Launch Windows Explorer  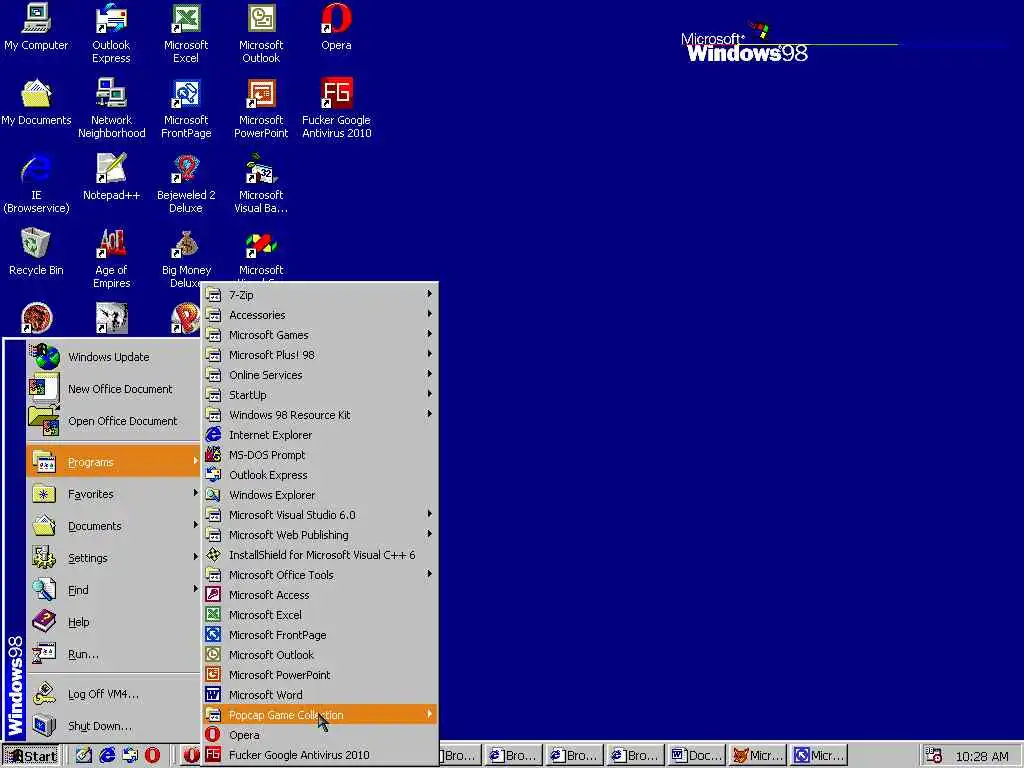[x=319, y=495]
